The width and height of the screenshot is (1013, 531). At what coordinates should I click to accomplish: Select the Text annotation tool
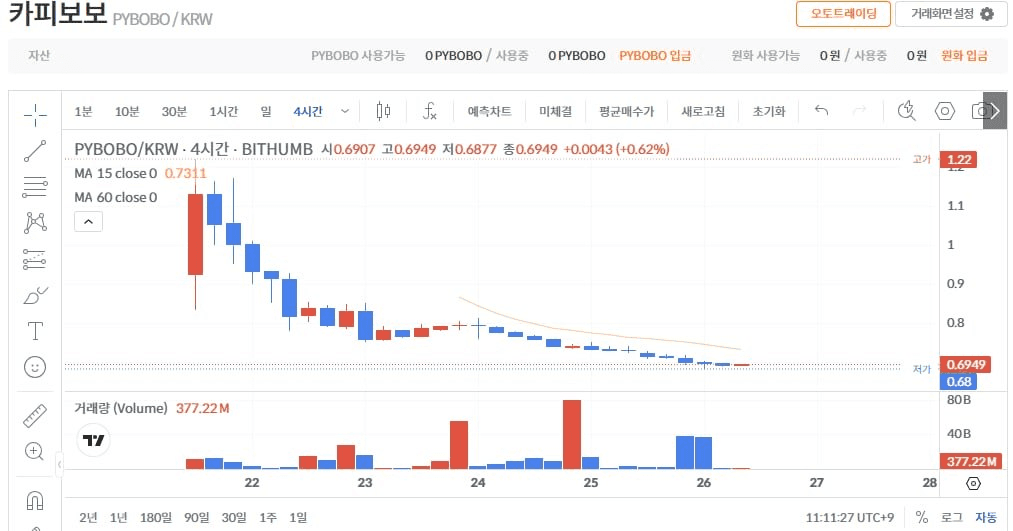(x=35, y=331)
